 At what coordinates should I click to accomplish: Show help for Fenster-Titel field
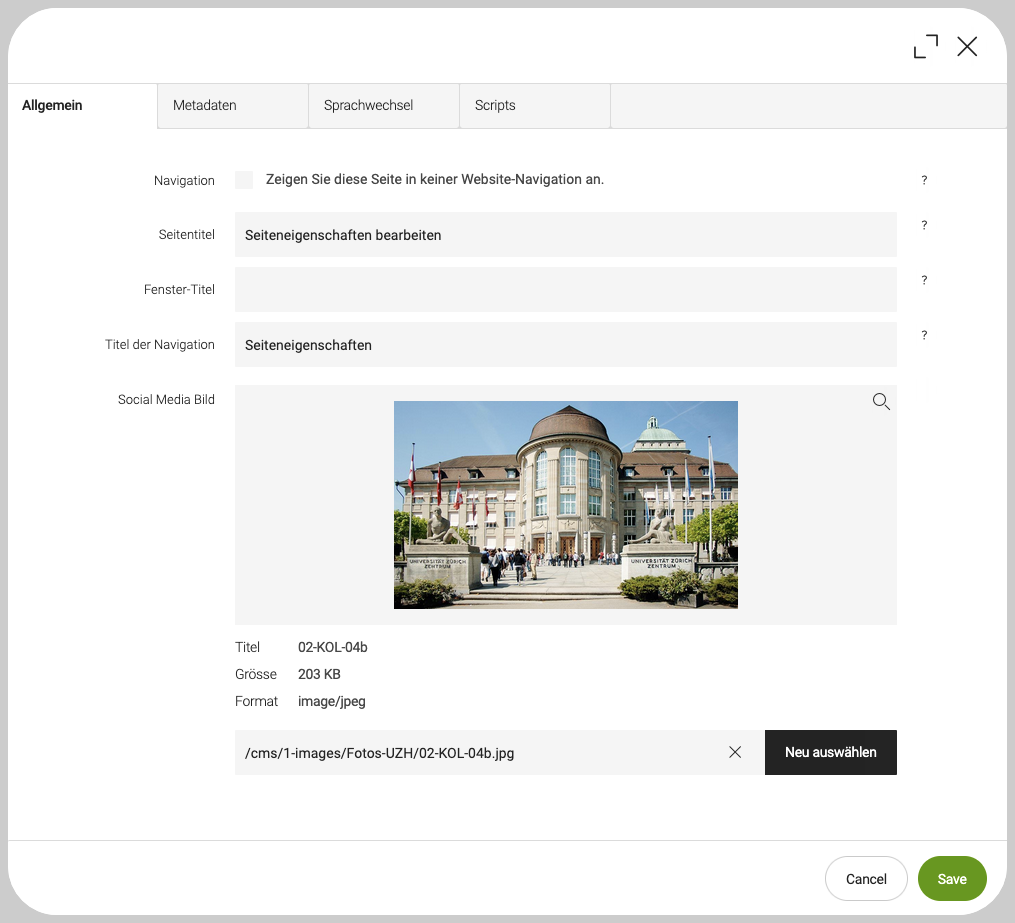tap(924, 281)
